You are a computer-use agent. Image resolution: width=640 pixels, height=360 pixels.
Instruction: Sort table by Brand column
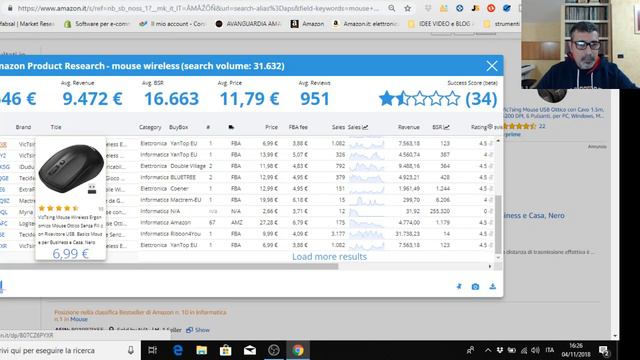click(23, 127)
